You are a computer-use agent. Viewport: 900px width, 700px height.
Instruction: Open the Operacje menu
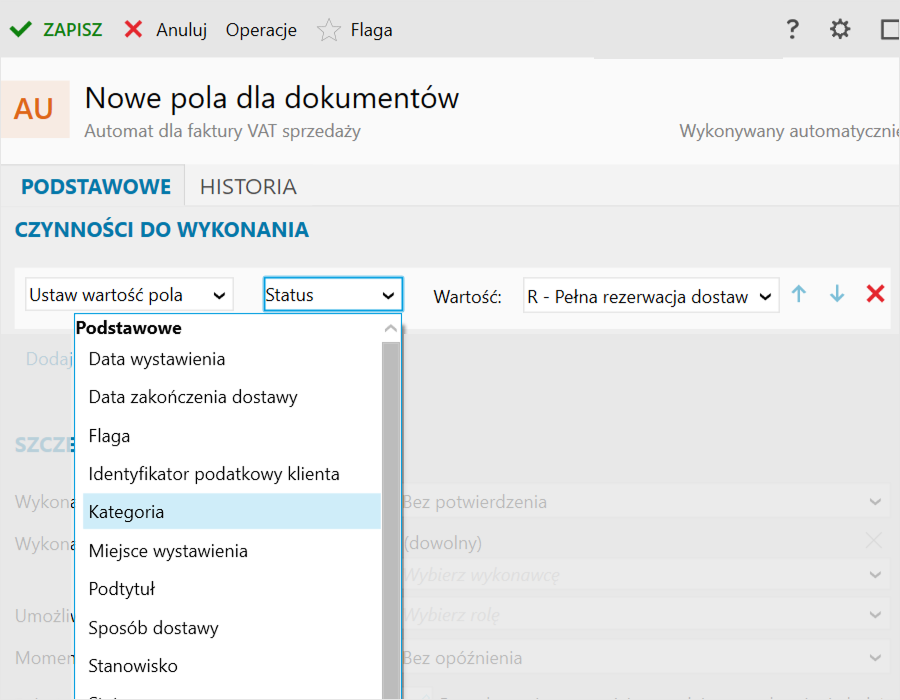(x=261, y=30)
